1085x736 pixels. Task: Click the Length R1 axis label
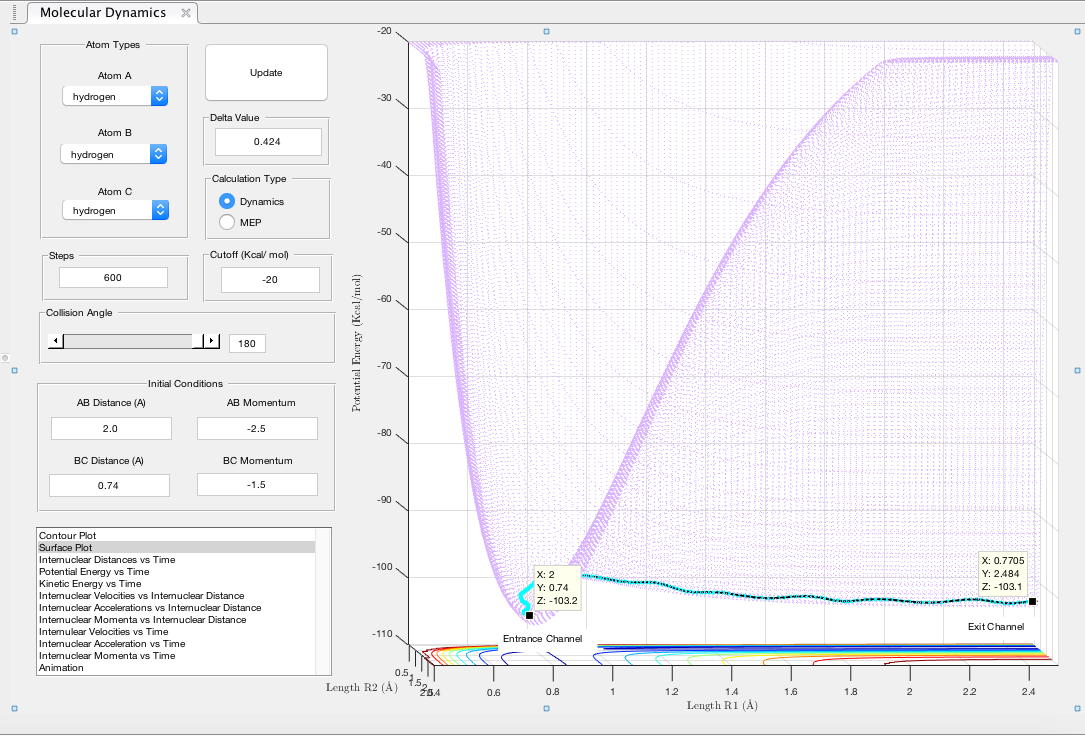[722, 706]
